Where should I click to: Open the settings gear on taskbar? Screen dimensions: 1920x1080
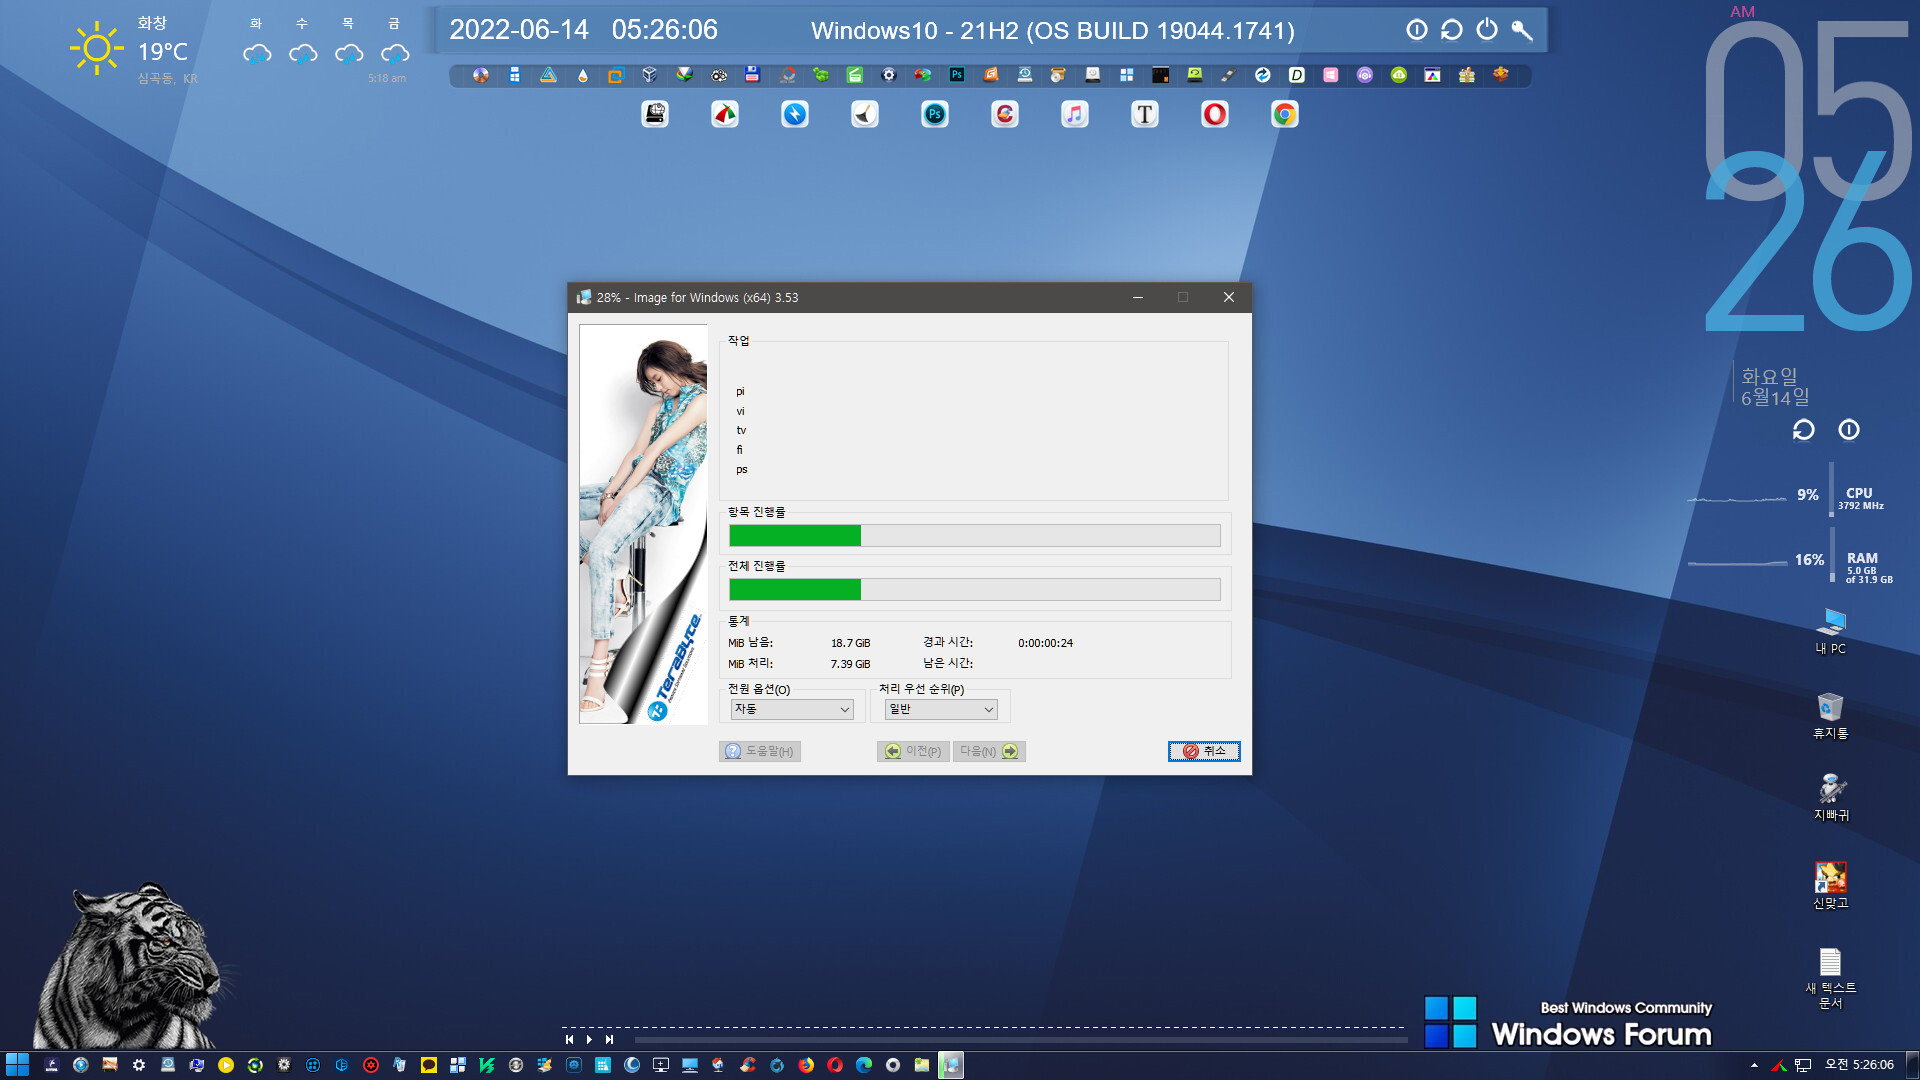tap(139, 1065)
